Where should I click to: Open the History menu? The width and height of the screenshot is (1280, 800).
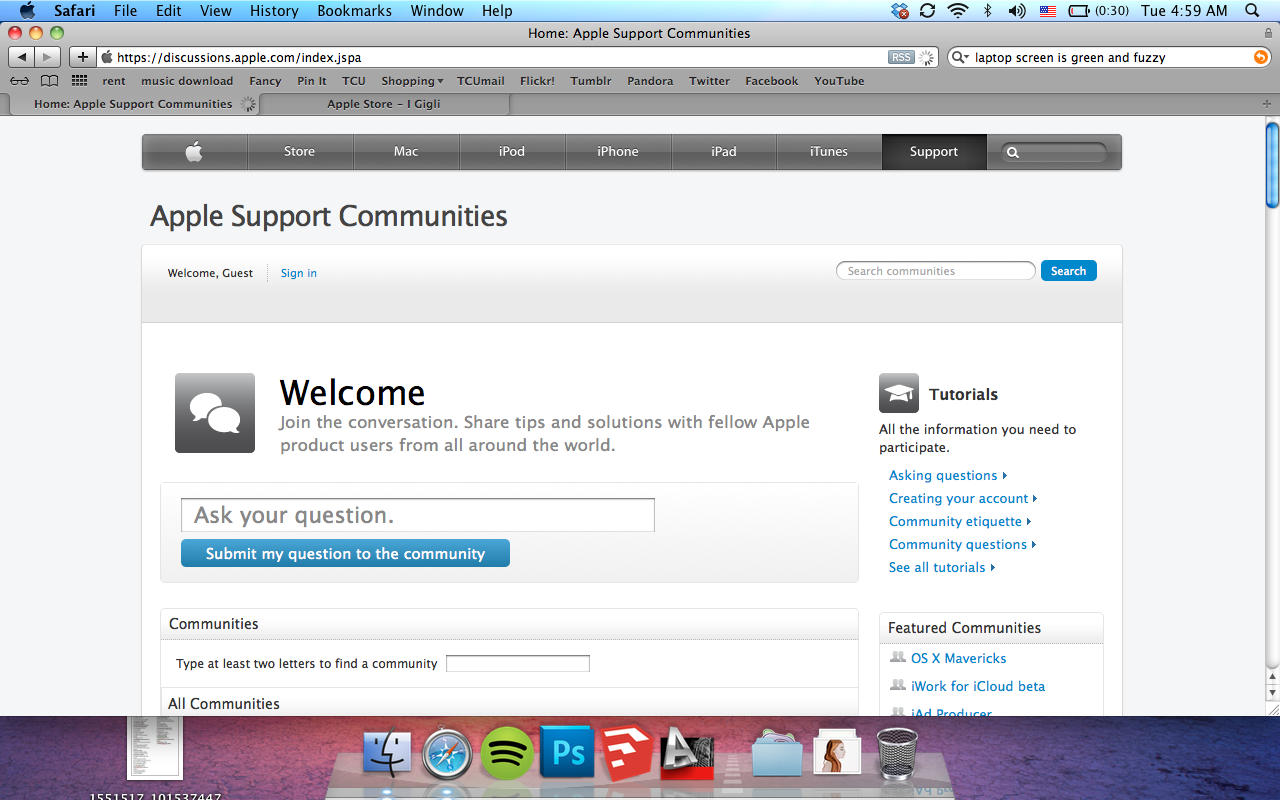tap(273, 11)
